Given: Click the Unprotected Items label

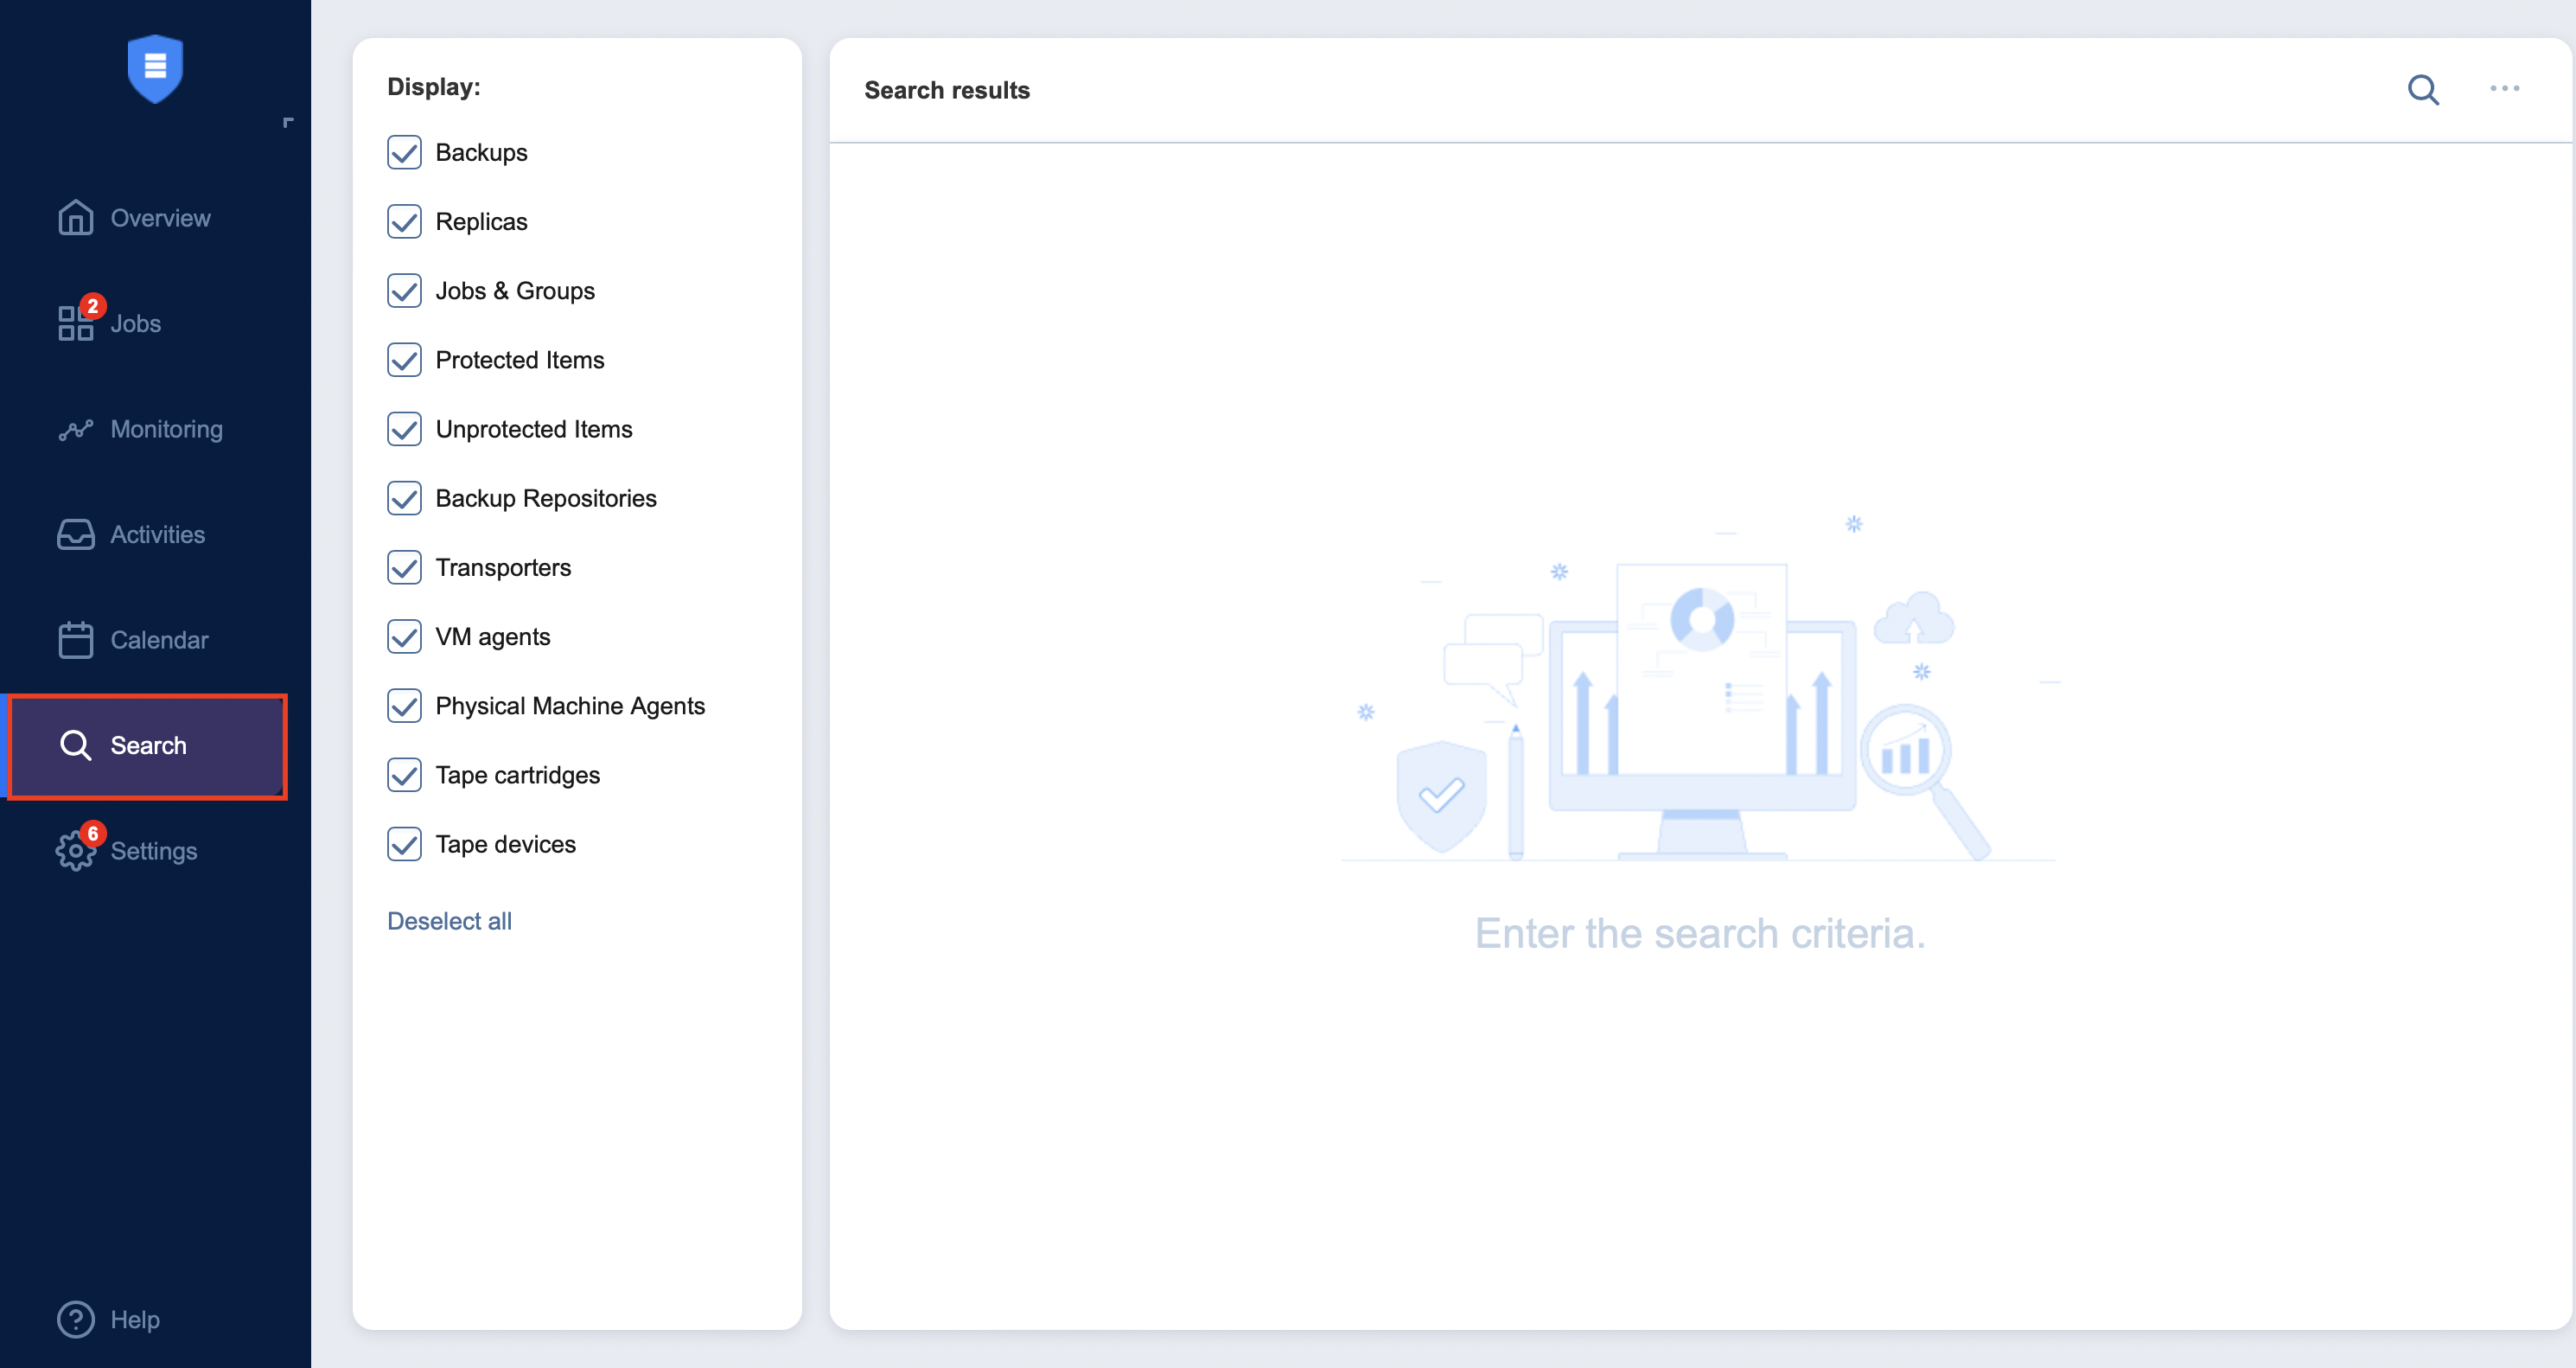Looking at the screenshot, I should tap(534, 429).
